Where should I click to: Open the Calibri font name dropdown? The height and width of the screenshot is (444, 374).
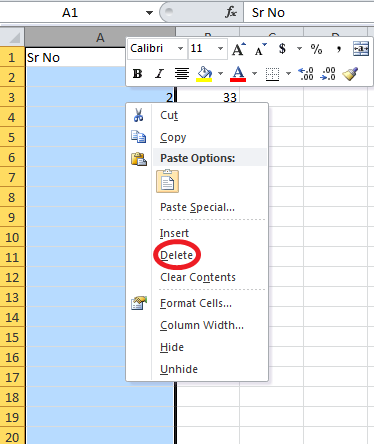point(180,49)
